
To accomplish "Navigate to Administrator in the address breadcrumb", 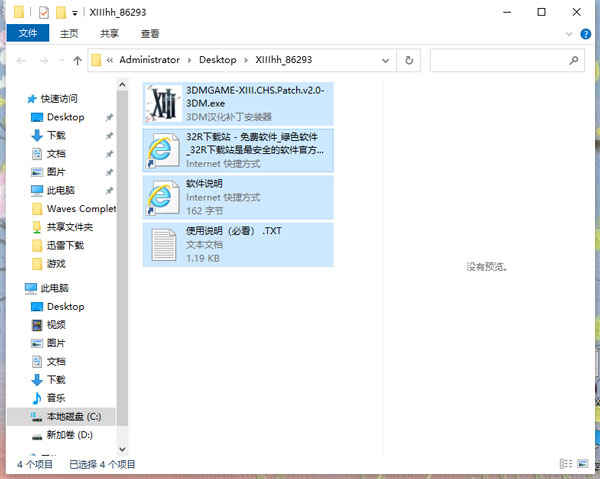I will 149,60.
